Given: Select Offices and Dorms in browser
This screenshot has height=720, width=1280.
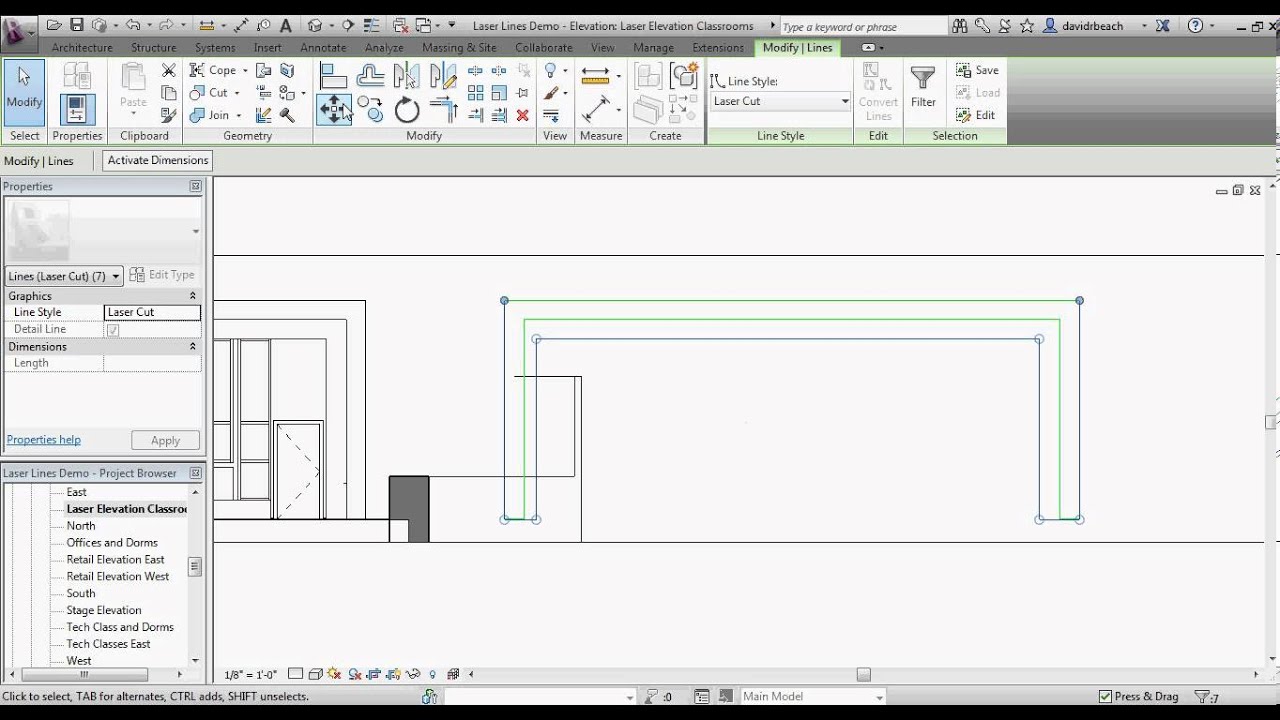Looking at the screenshot, I should tap(112, 543).
